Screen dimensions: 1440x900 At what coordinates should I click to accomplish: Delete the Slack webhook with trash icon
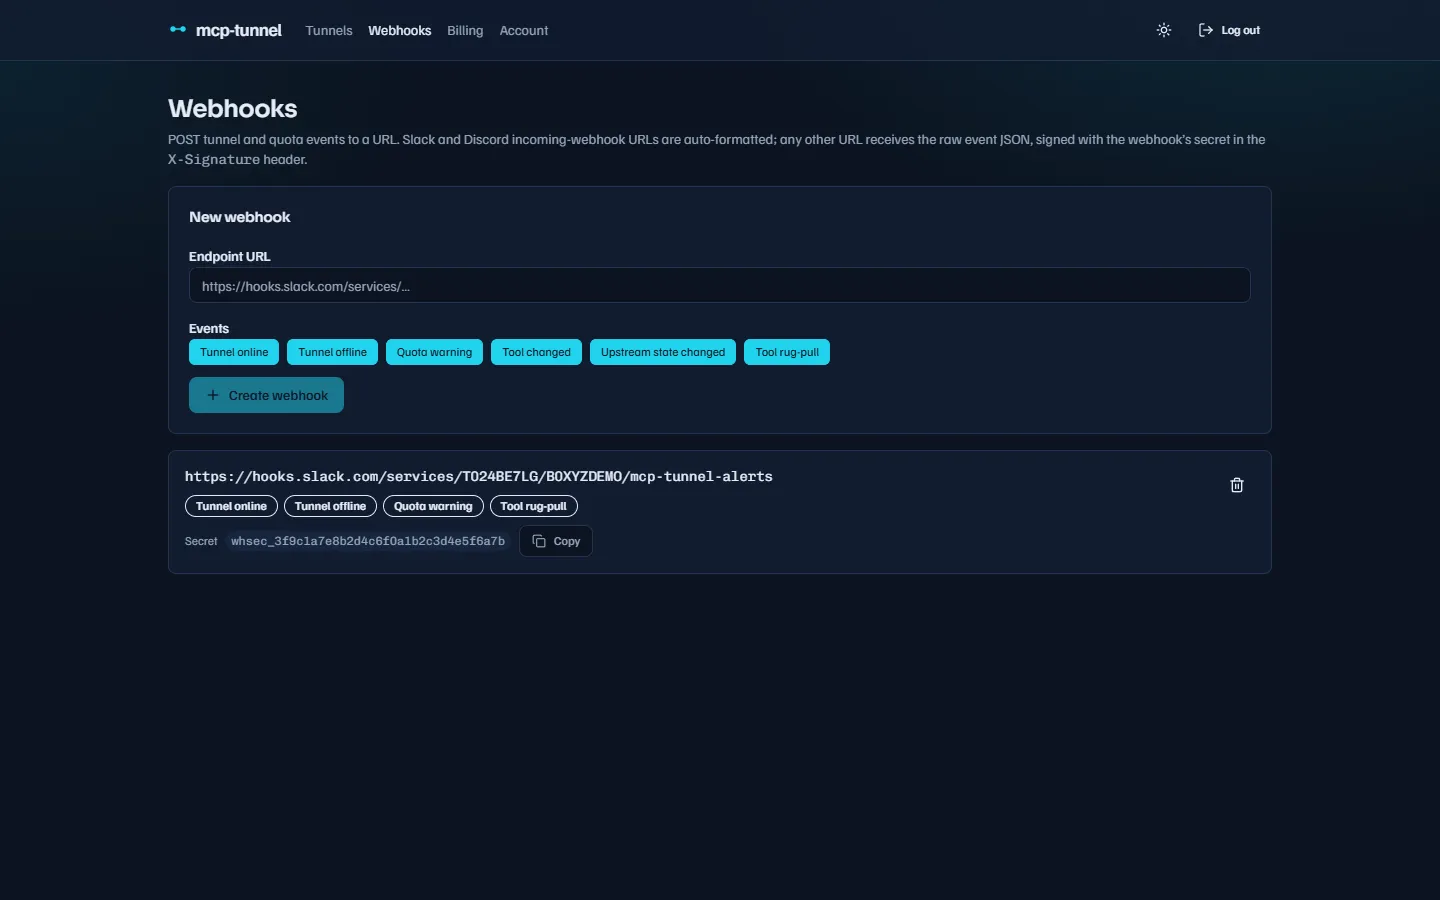pos(1237,485)
